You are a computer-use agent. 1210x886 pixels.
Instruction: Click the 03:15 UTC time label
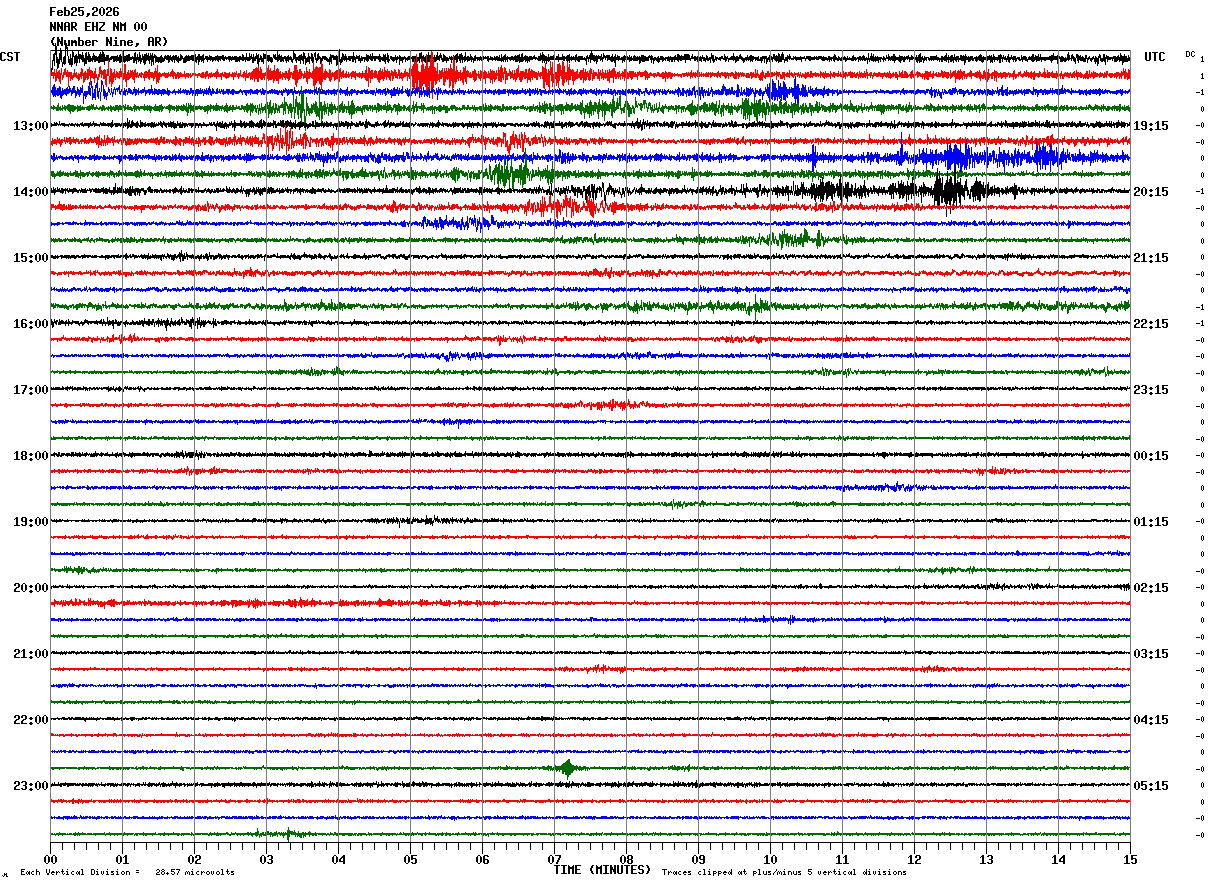point(1151,654)
